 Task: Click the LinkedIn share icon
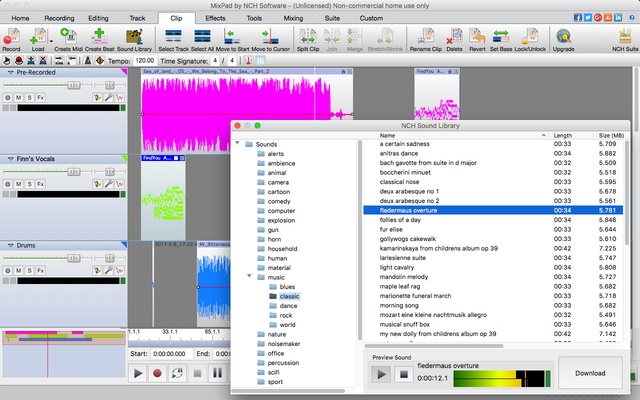[x=618, y=18]
